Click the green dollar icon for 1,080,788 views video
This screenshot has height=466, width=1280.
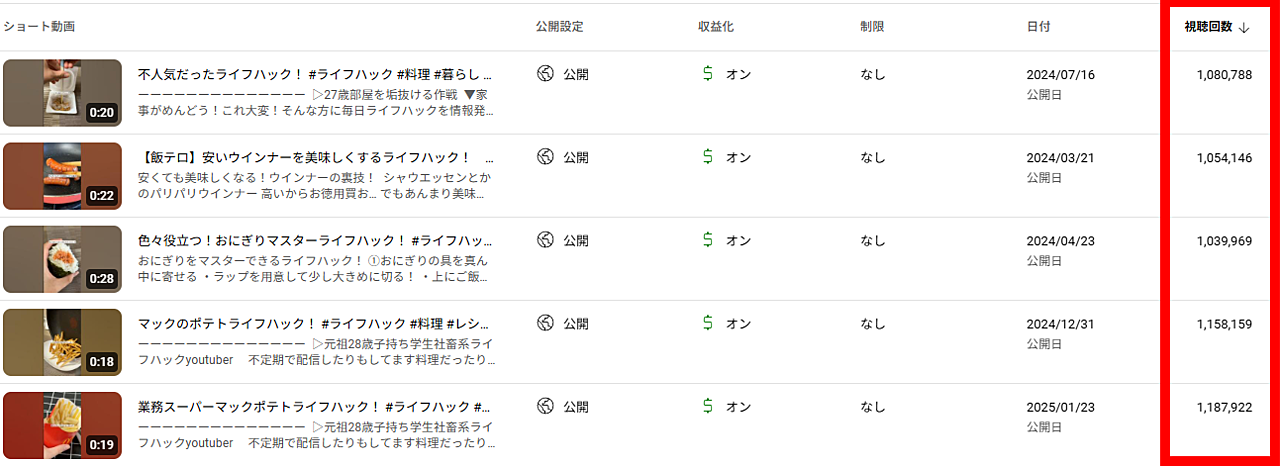pos(708,74)
